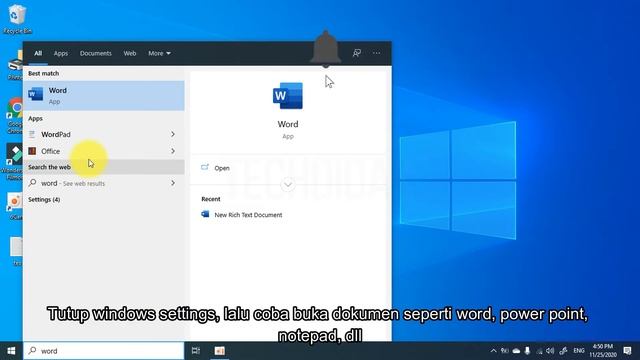Open Task View on the taskbar
Image resolution: width=640 pixels, height=360 pixels.
196,351
